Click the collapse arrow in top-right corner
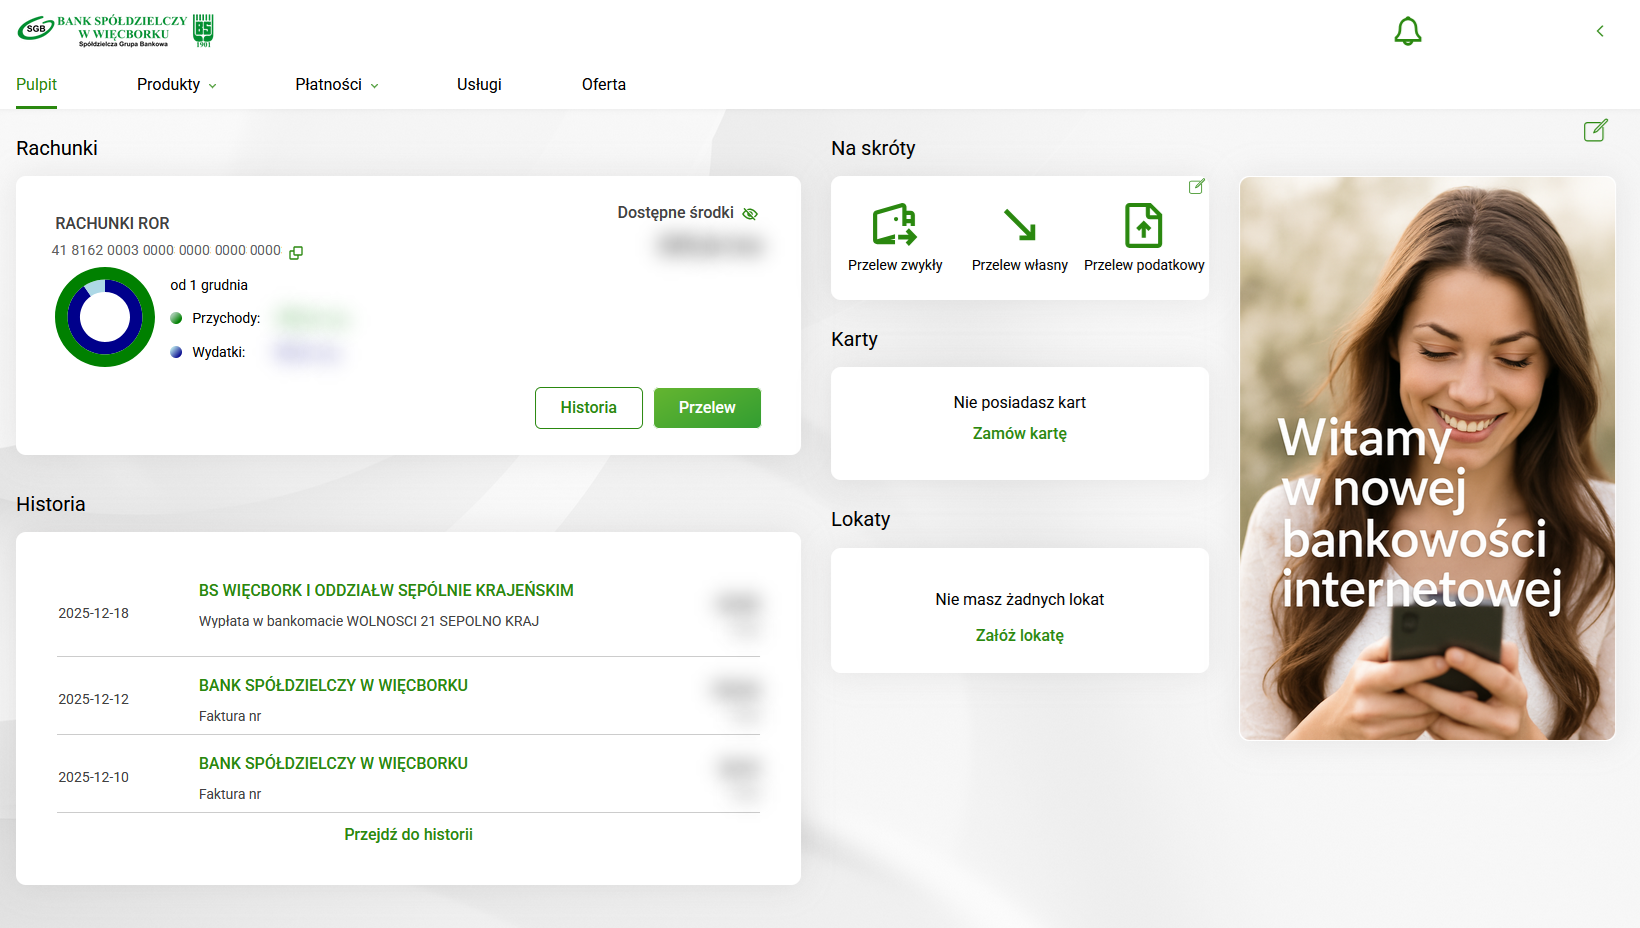 1600,31
